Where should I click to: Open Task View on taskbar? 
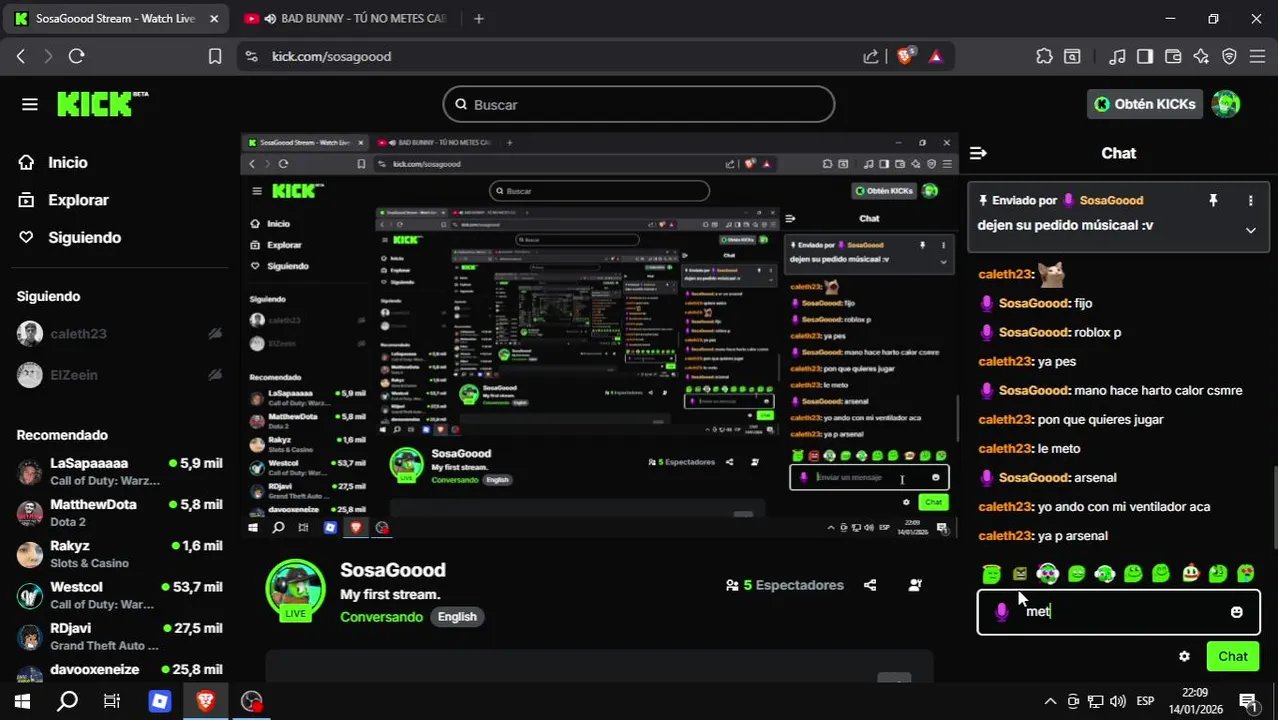coord(112,702)
